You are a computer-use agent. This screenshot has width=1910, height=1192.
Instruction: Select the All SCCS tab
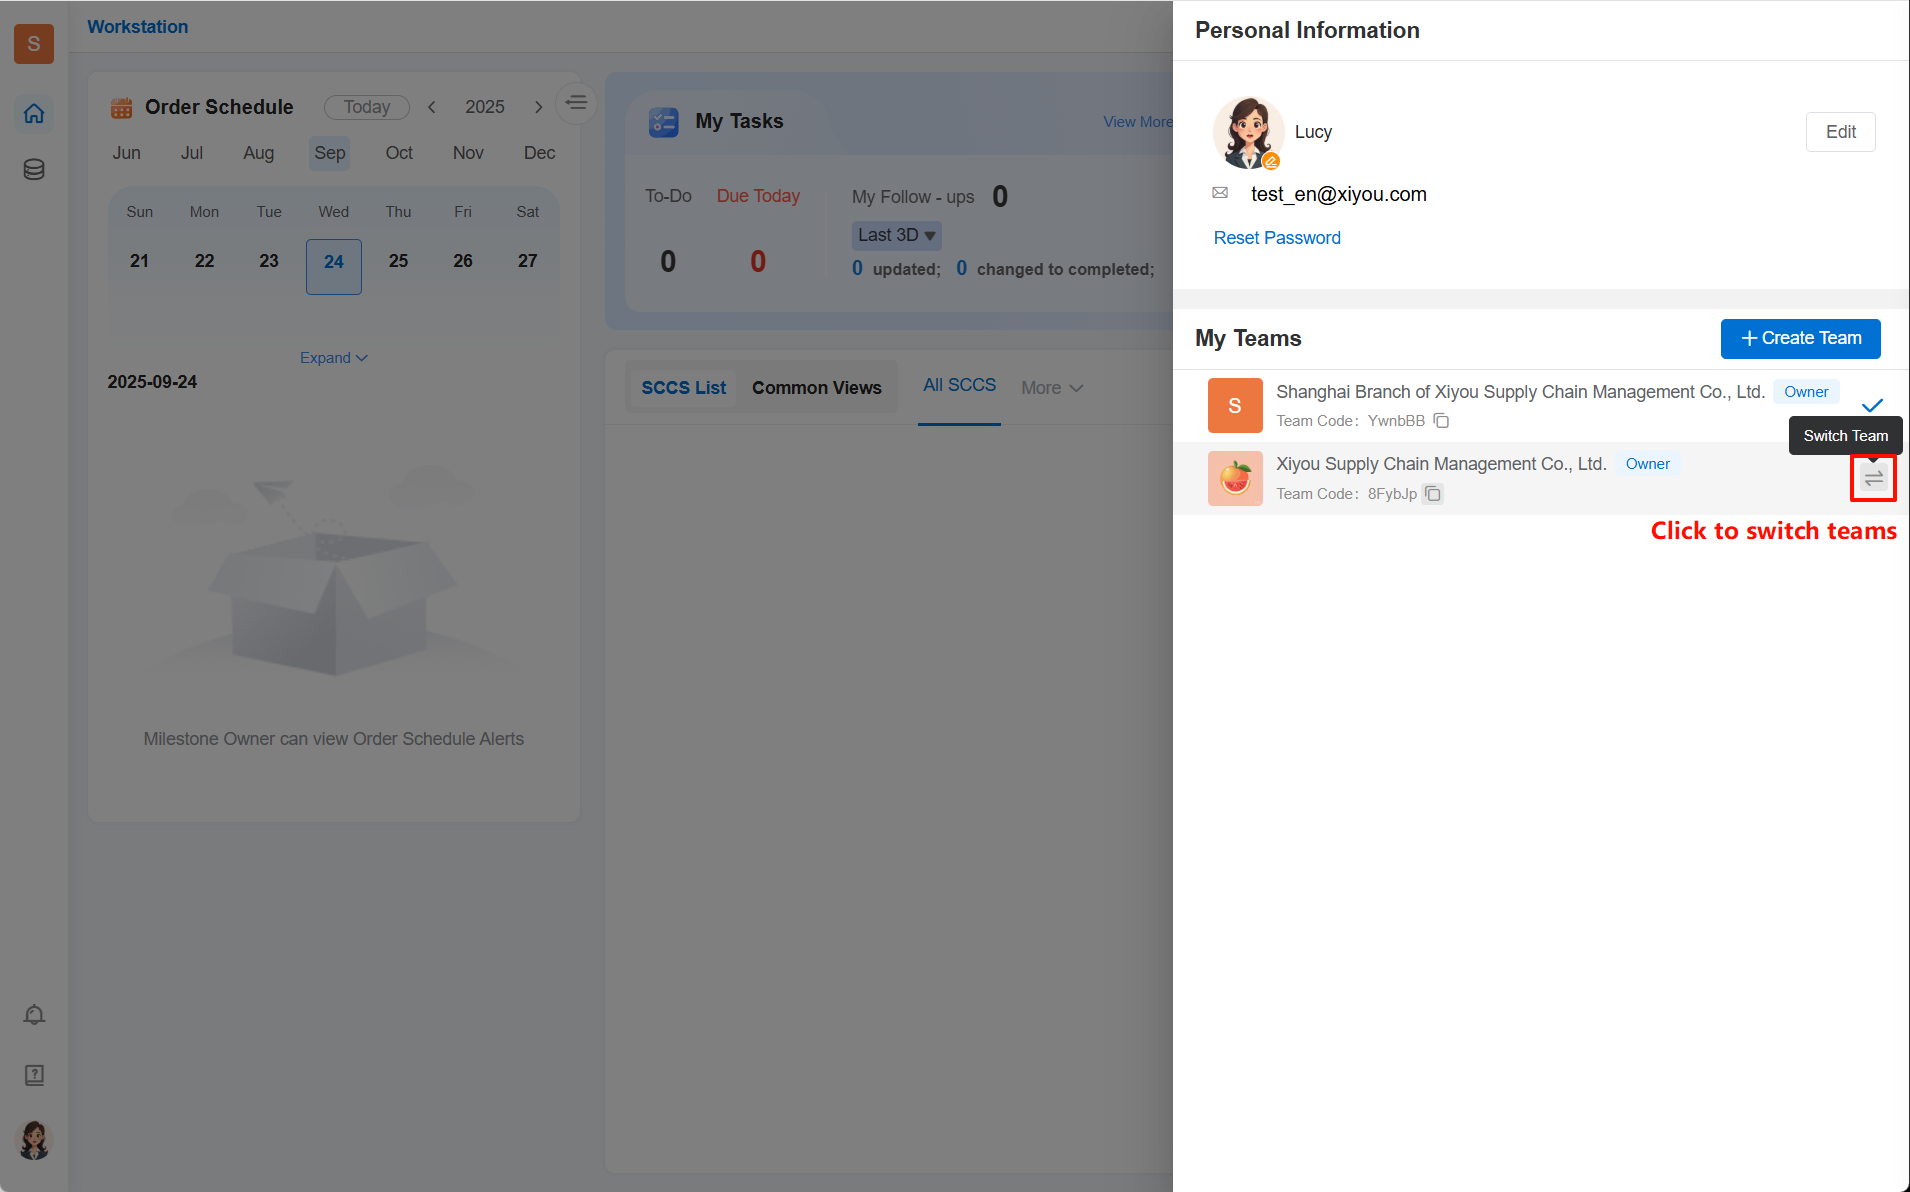click(x=958, y=386)
